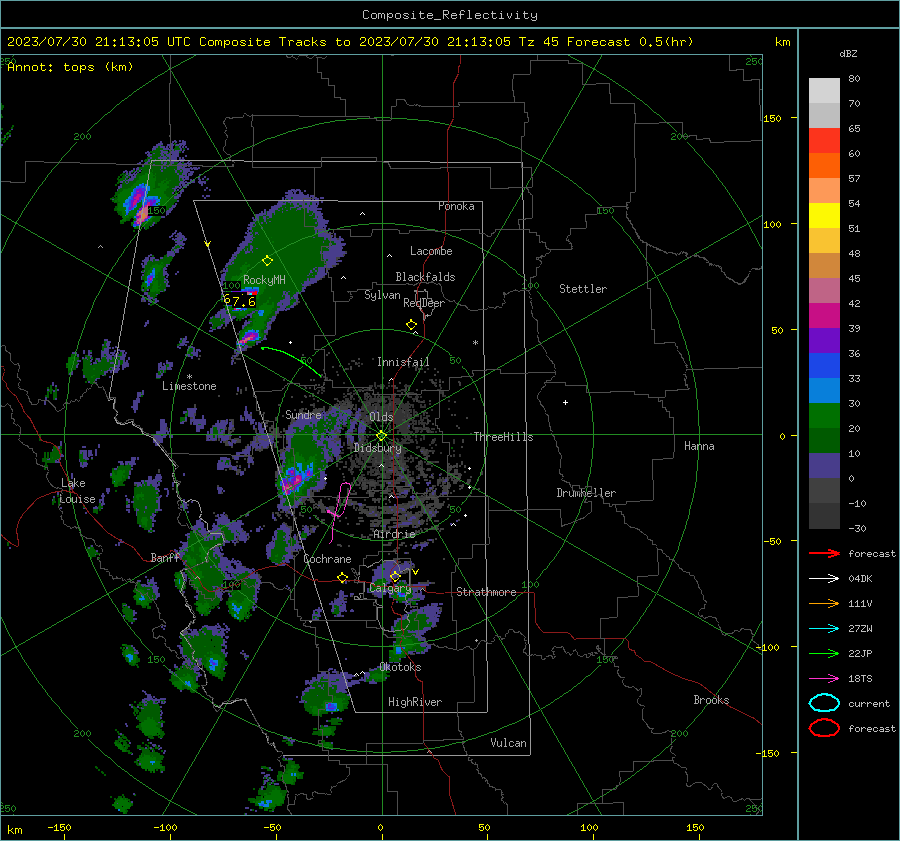
Task: Select the magenta swatch in dBZ legend
Action: pyautogui.click(x=824, y=315)
